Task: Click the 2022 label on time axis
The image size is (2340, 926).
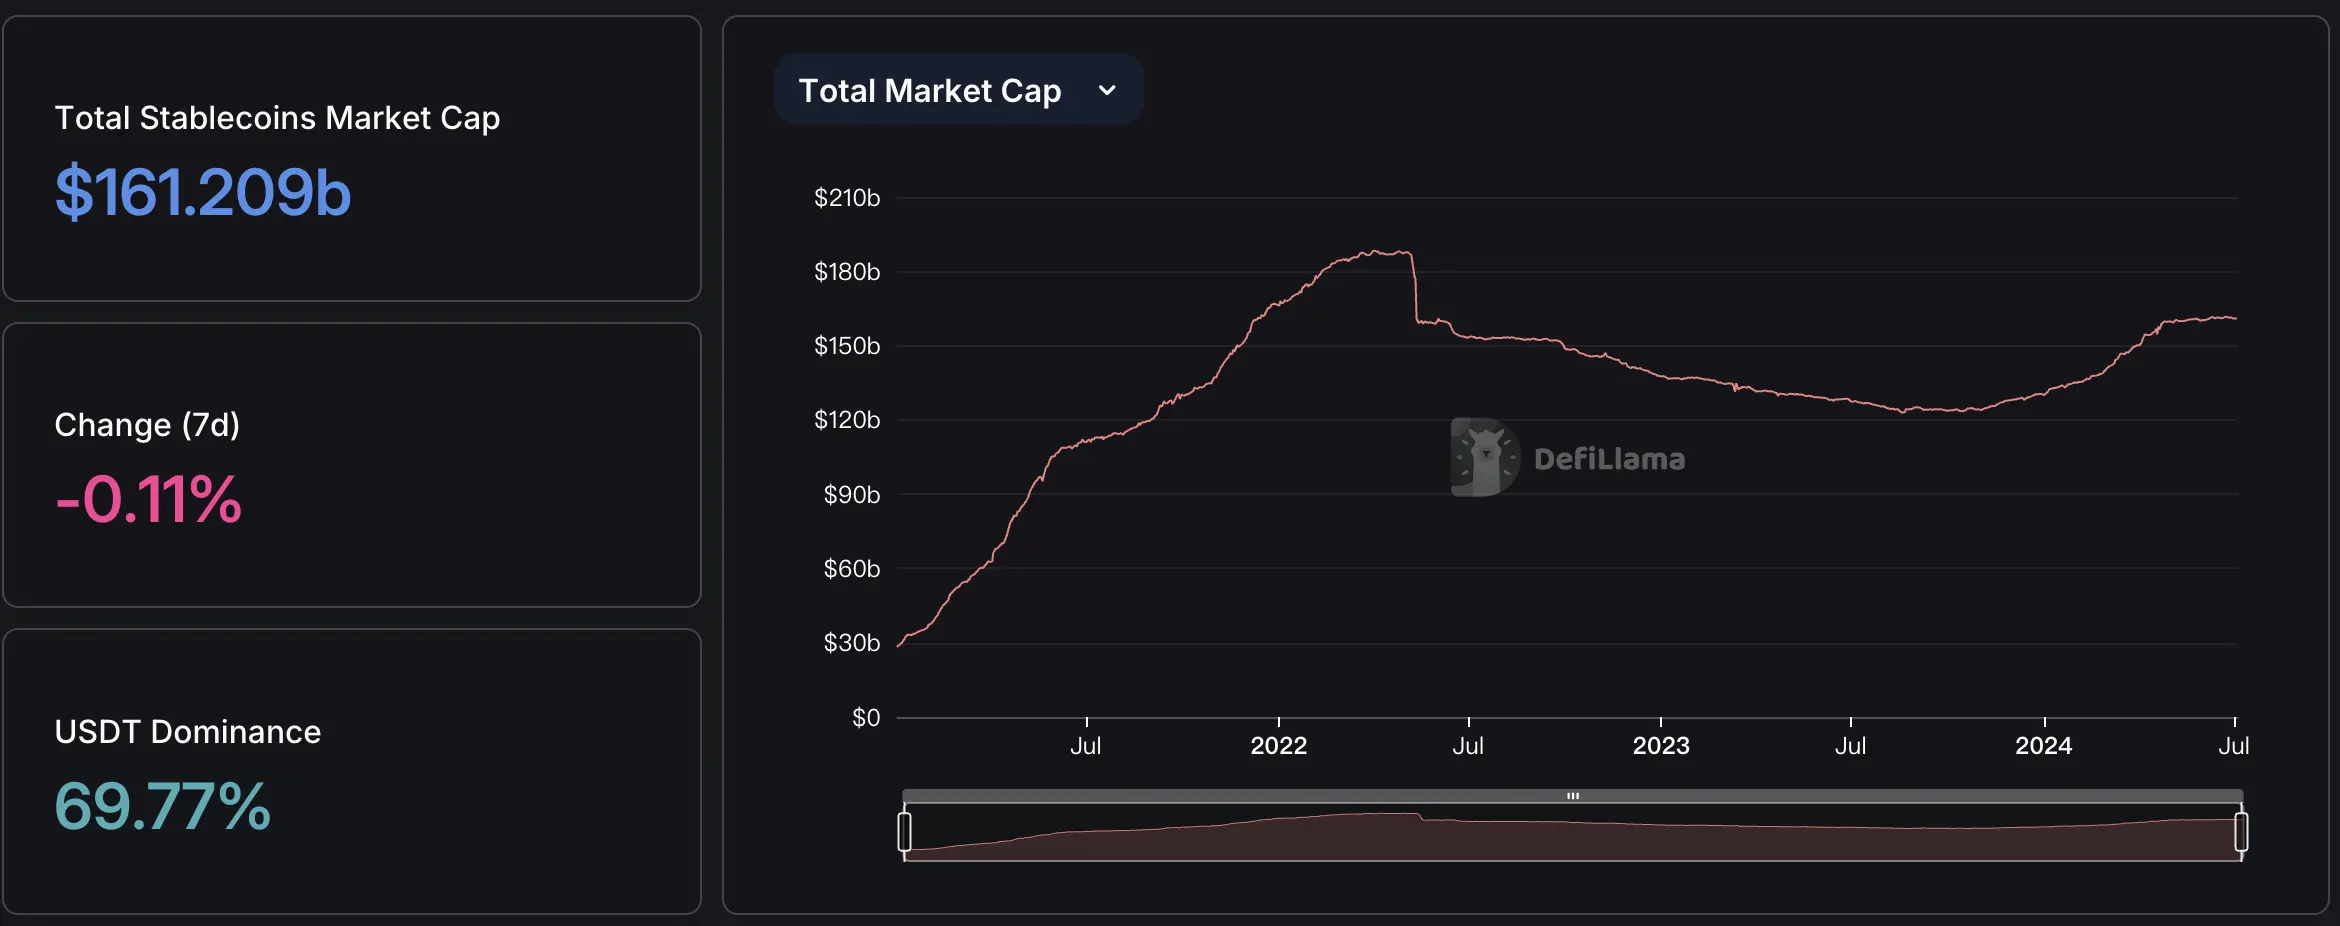Action: 1278,746
